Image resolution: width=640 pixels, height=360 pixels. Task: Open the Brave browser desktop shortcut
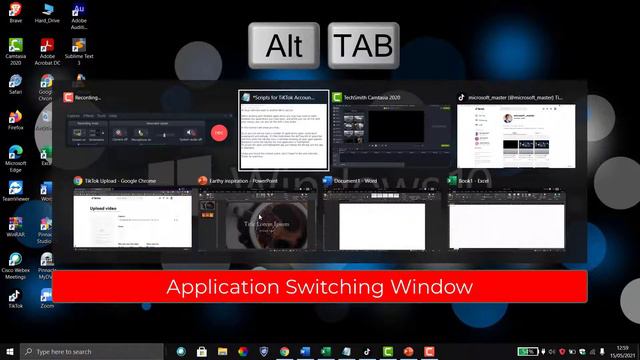16,12
